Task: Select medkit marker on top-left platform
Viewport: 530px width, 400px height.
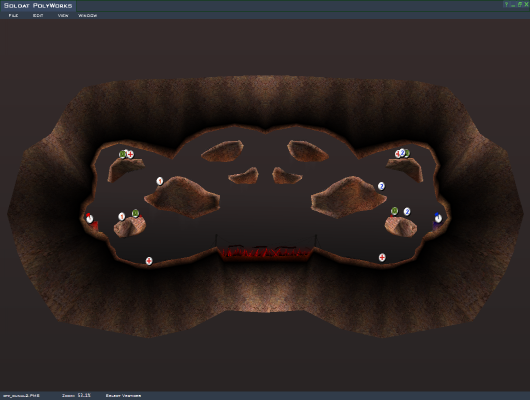Action: [x=130, y=155]
